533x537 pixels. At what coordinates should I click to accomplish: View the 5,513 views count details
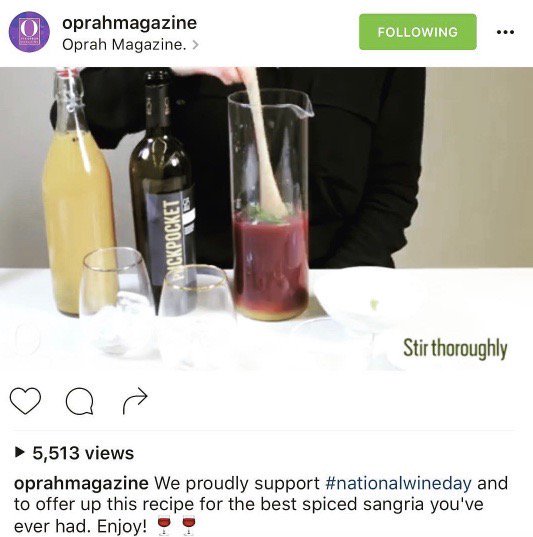tap(83, 453)
